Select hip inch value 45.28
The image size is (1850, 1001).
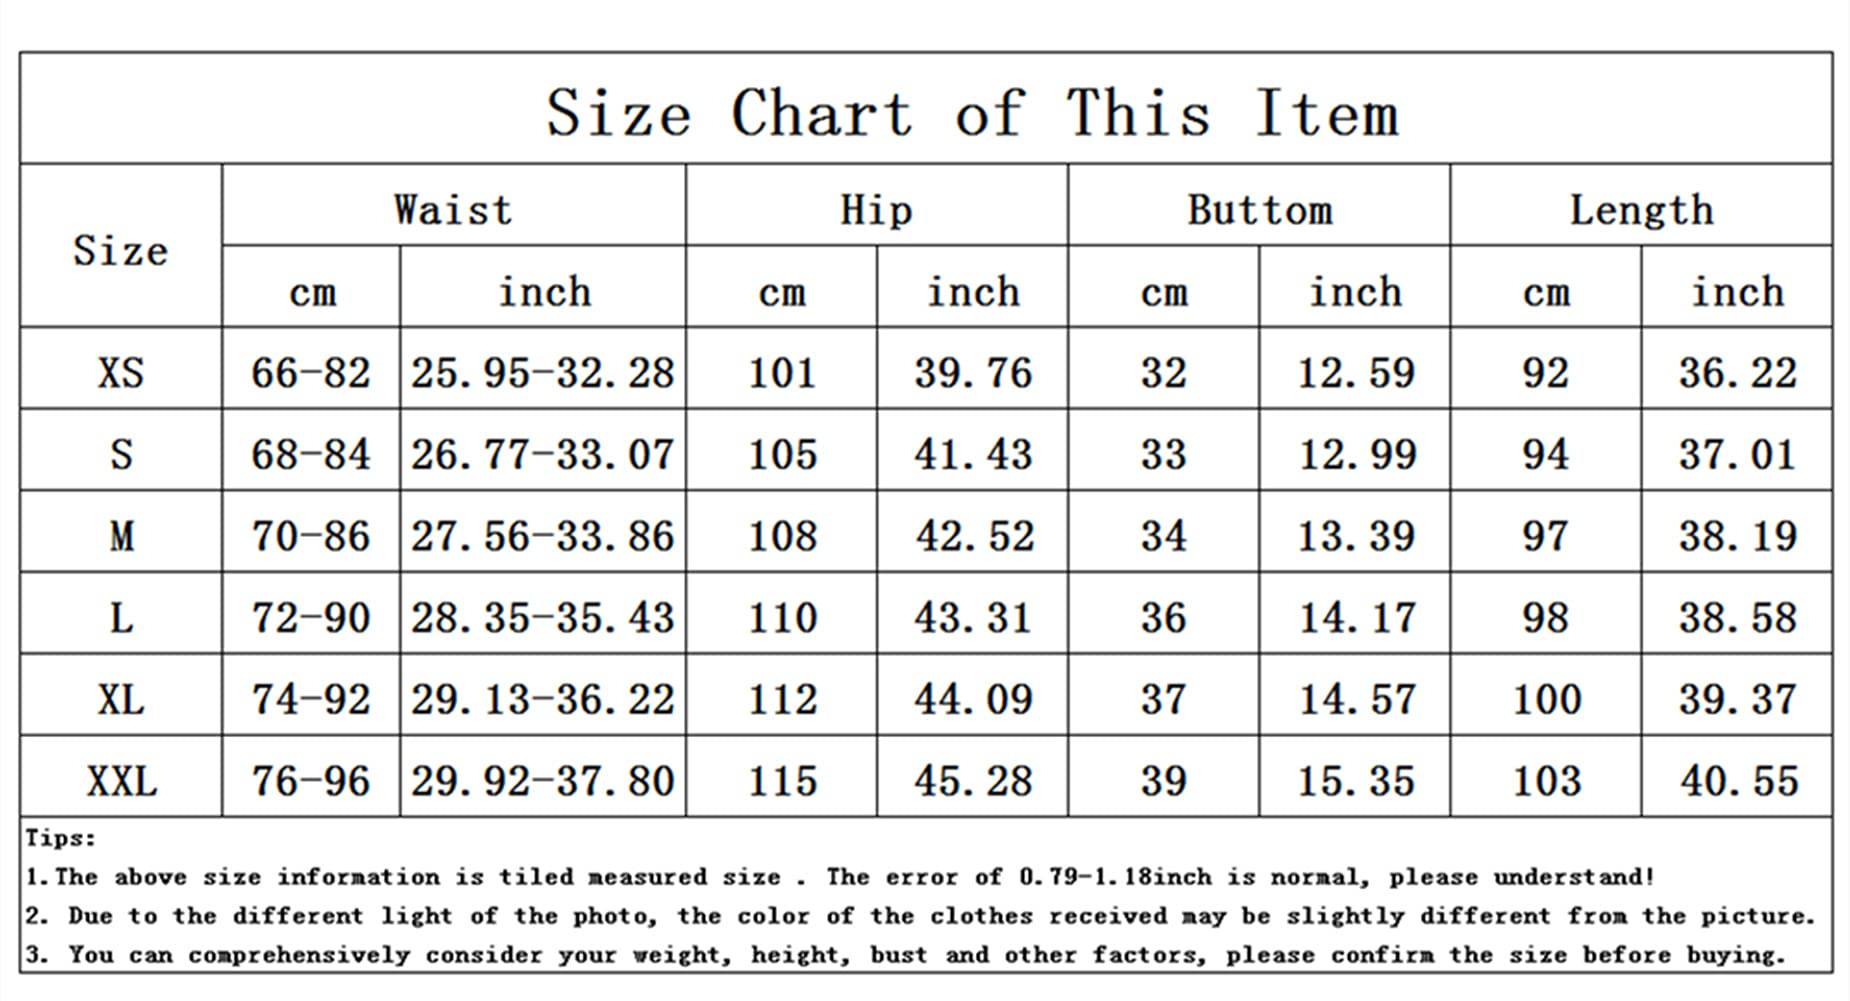coord(973,781)
